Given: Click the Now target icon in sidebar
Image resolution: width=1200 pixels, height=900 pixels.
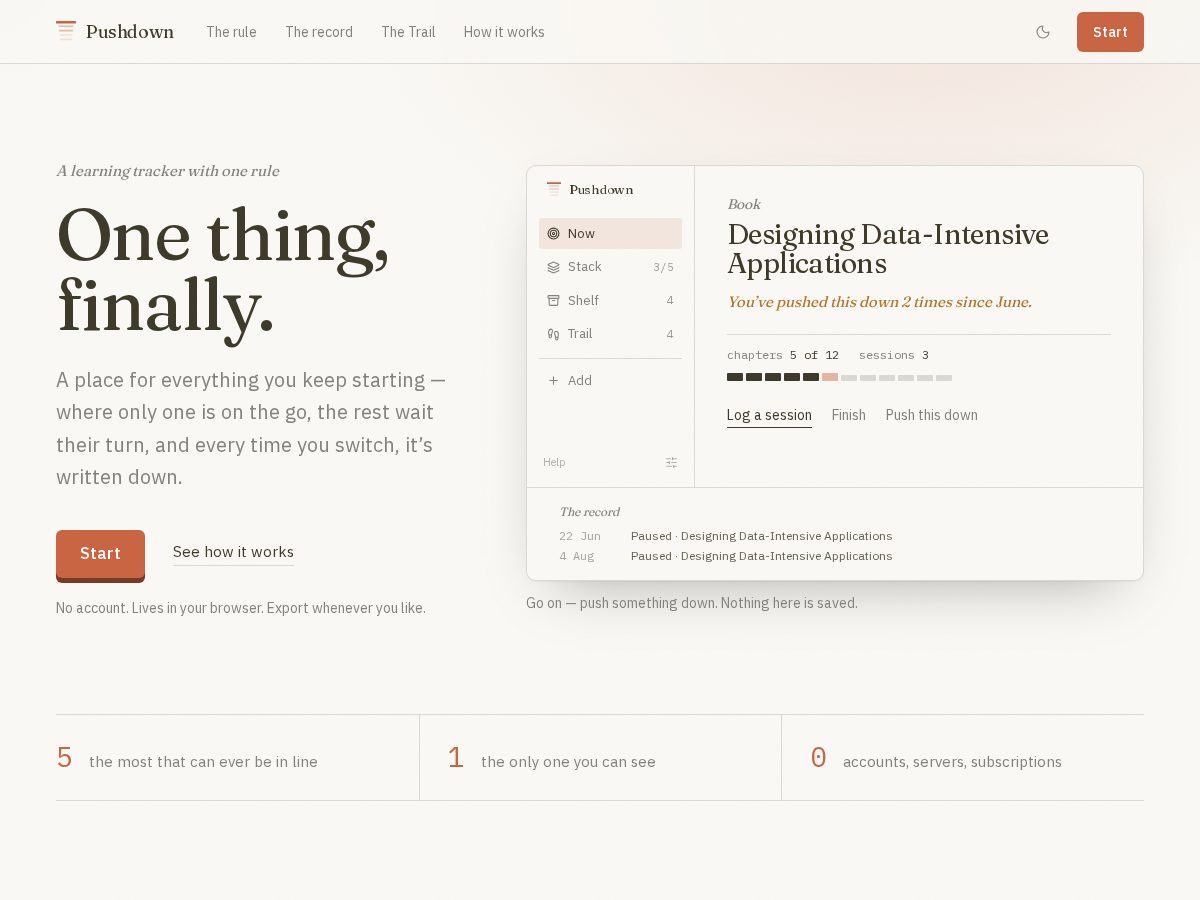Looking at the screenshot, I should [553, 234].
